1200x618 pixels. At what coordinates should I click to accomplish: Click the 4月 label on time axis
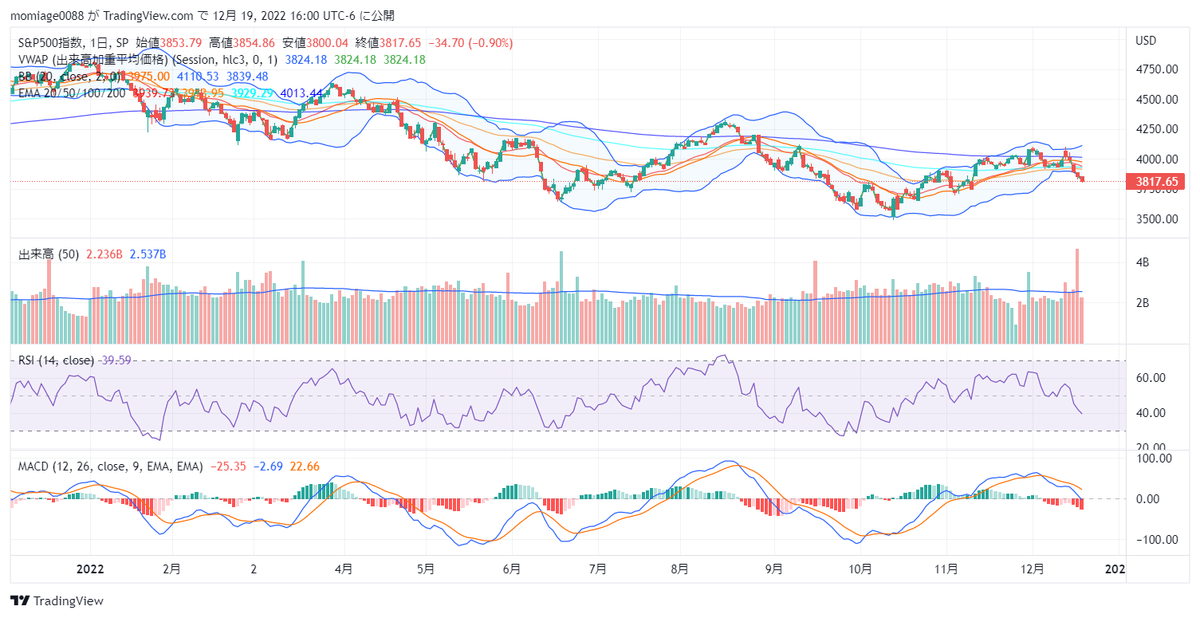click(x=343, y=568)
